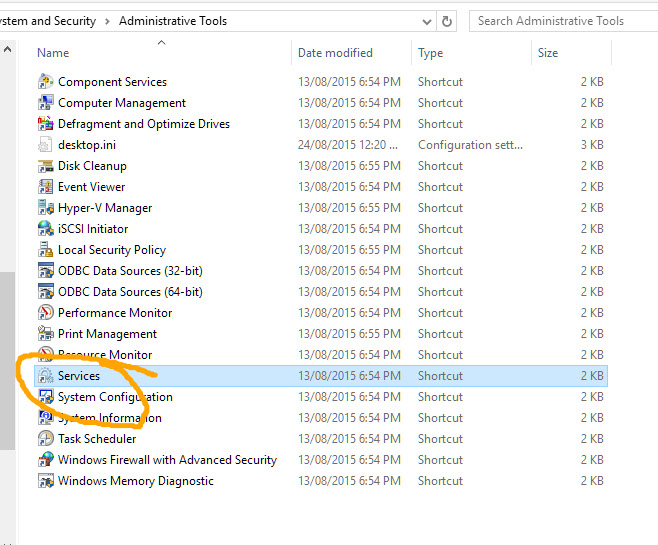Image resolution: width=658 pixels, height=545 pixels.
Task: Click the refresh button beside address bar
Action: [x=449, y=20]
